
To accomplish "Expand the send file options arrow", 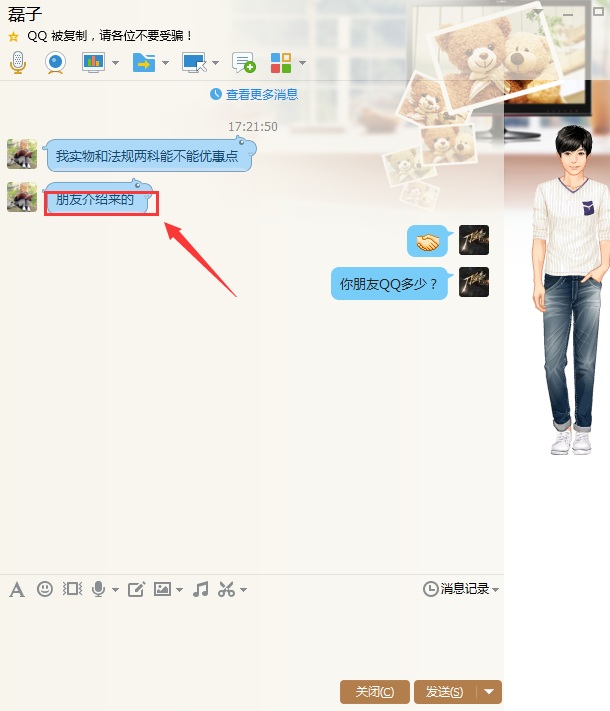I will pos(166,63).
